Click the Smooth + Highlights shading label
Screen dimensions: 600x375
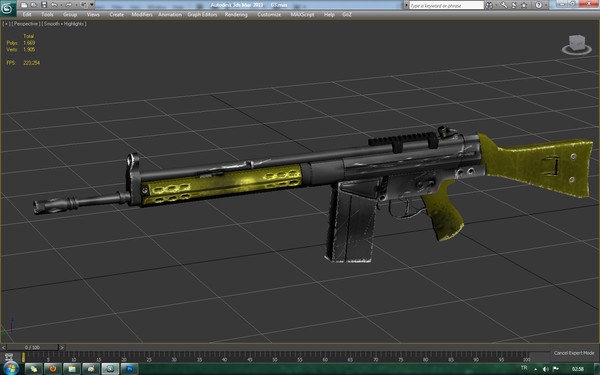[x=64, y=24]
